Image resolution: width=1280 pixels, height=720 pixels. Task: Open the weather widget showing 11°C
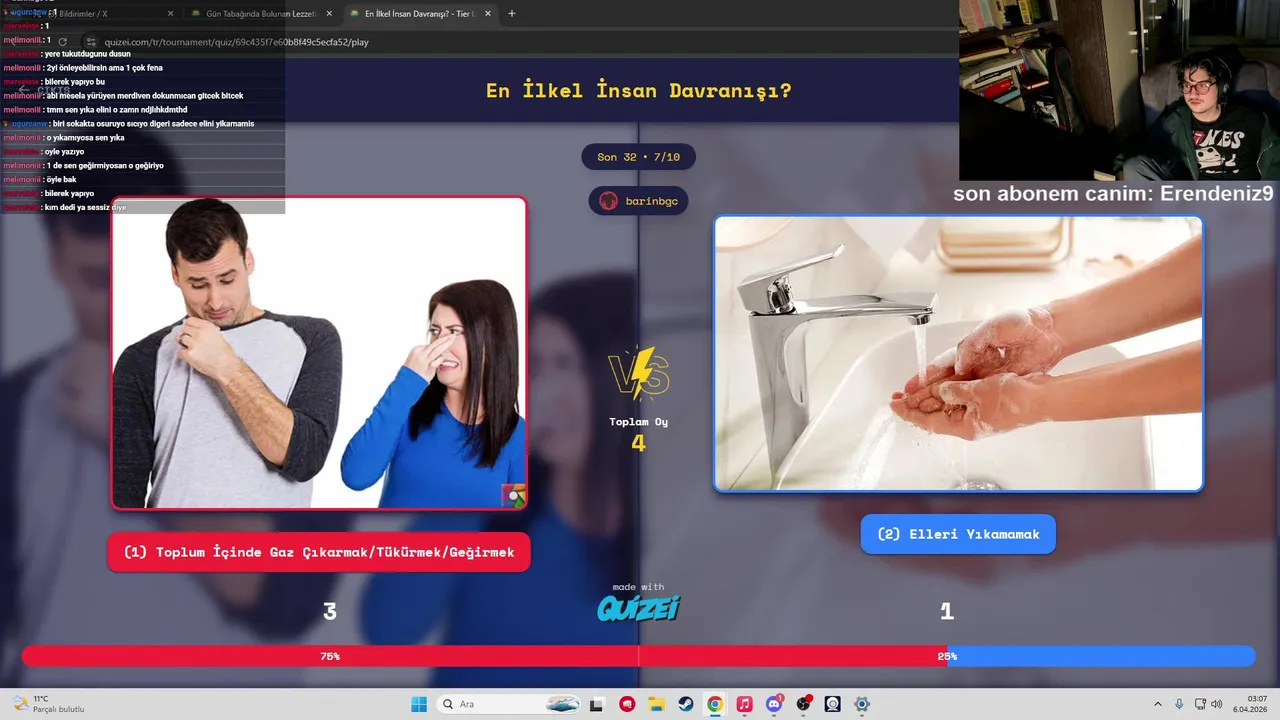pyautogui.click(x=48, y=704)
